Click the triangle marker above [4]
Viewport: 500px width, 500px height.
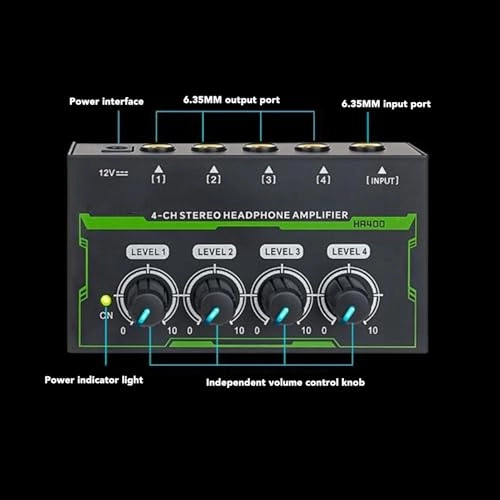coord(323,170)
